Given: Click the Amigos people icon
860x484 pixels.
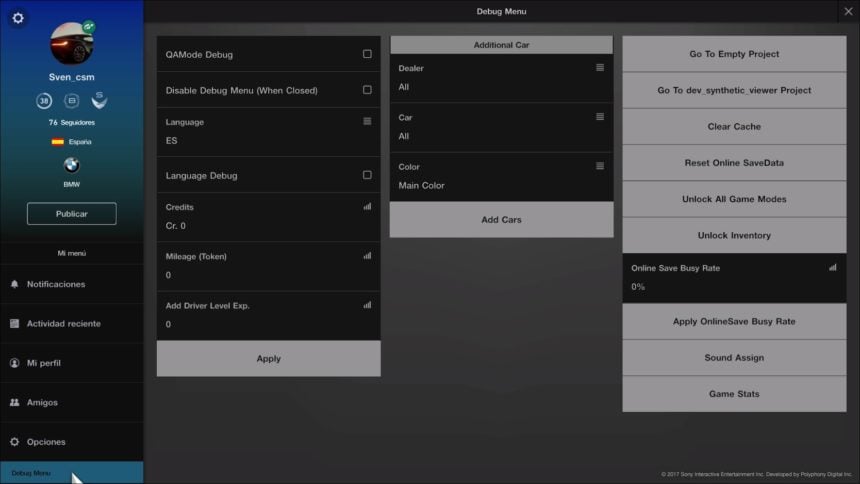Looking at the screenshot, I should click(x=14, y=402).
